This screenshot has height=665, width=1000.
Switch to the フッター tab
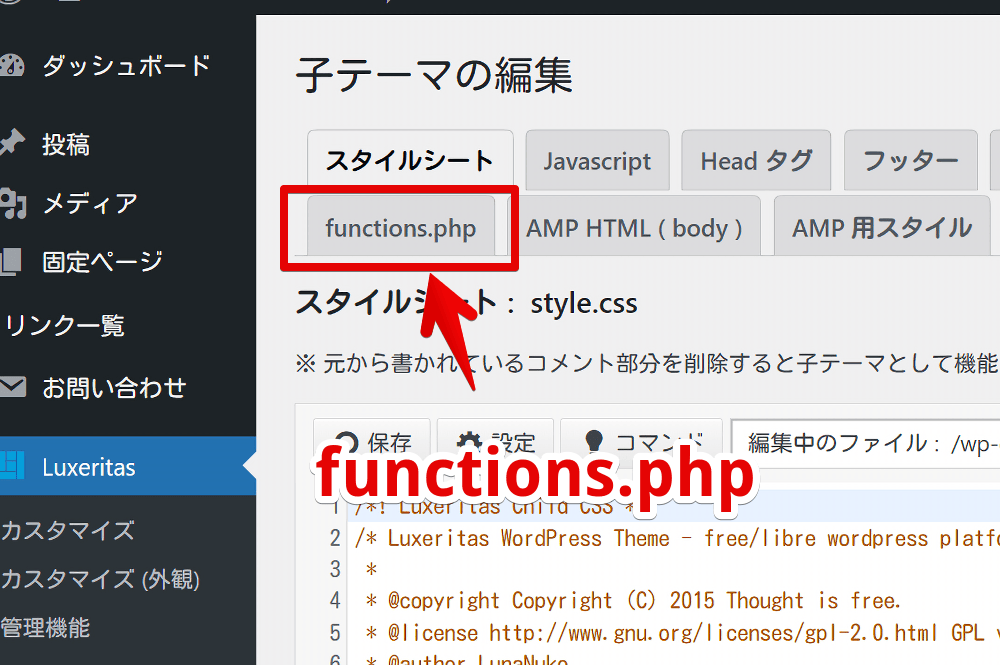click(911, 160)
